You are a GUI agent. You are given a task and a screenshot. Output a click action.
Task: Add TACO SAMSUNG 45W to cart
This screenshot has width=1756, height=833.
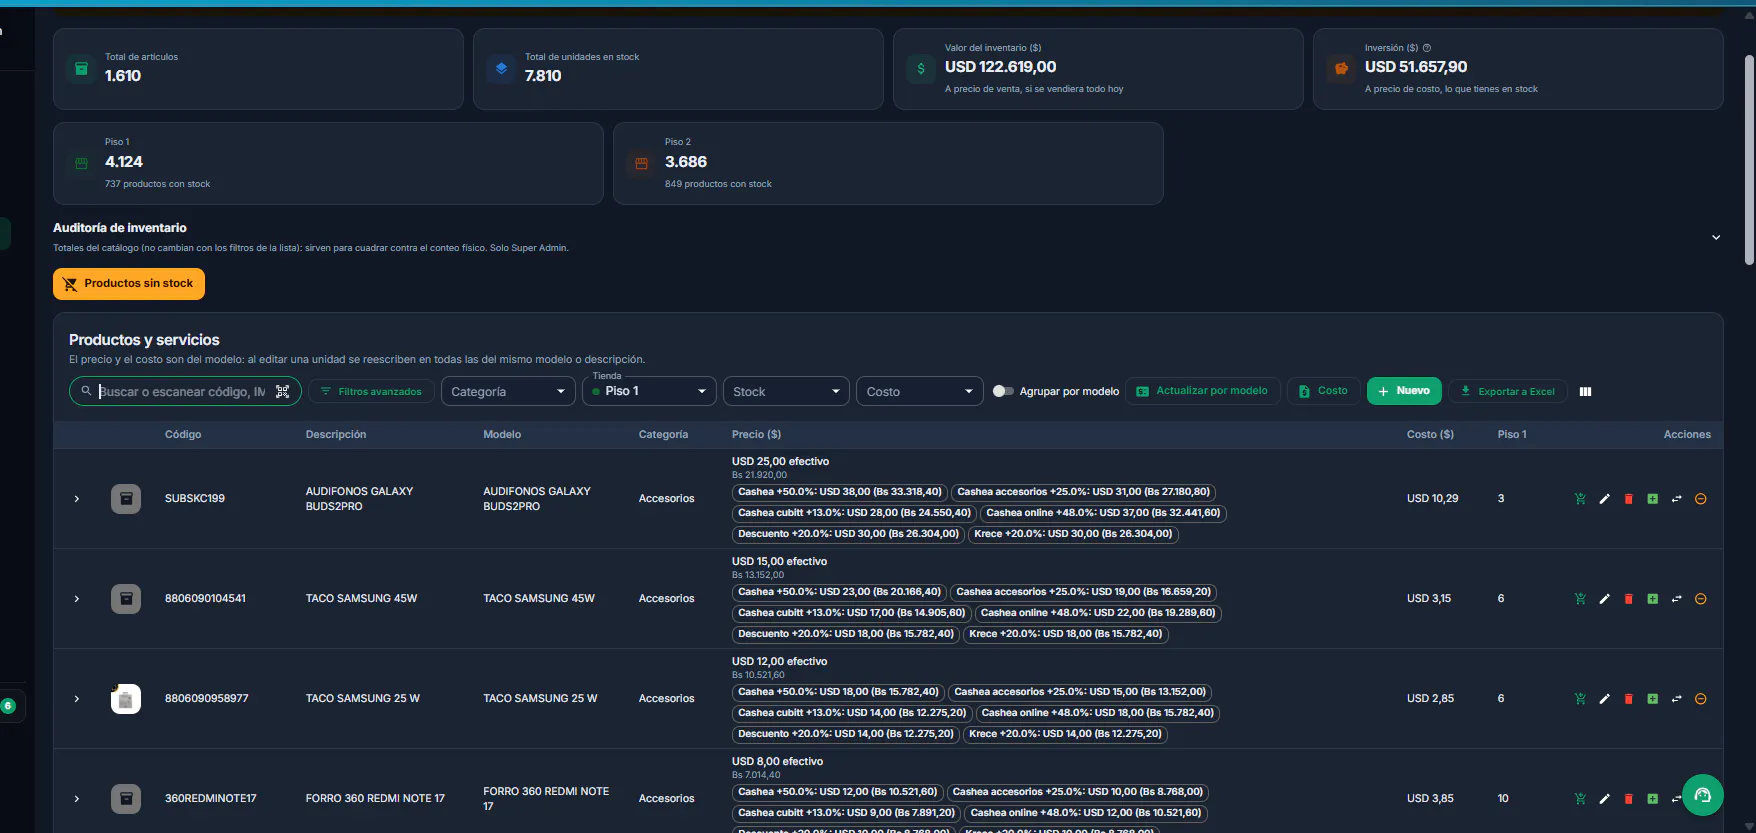[x=1580, y=599]
